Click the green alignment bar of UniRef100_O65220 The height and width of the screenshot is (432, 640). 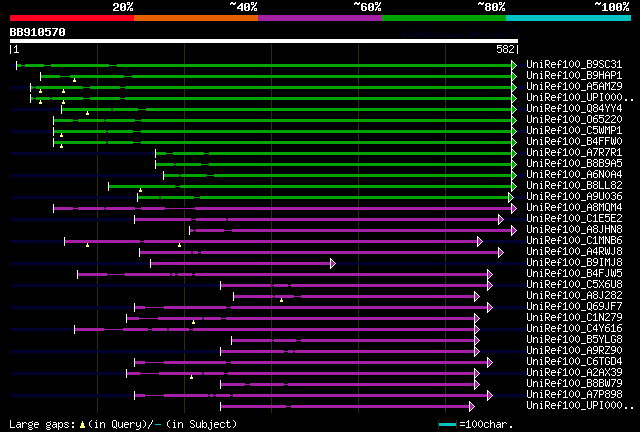(282, 120)
